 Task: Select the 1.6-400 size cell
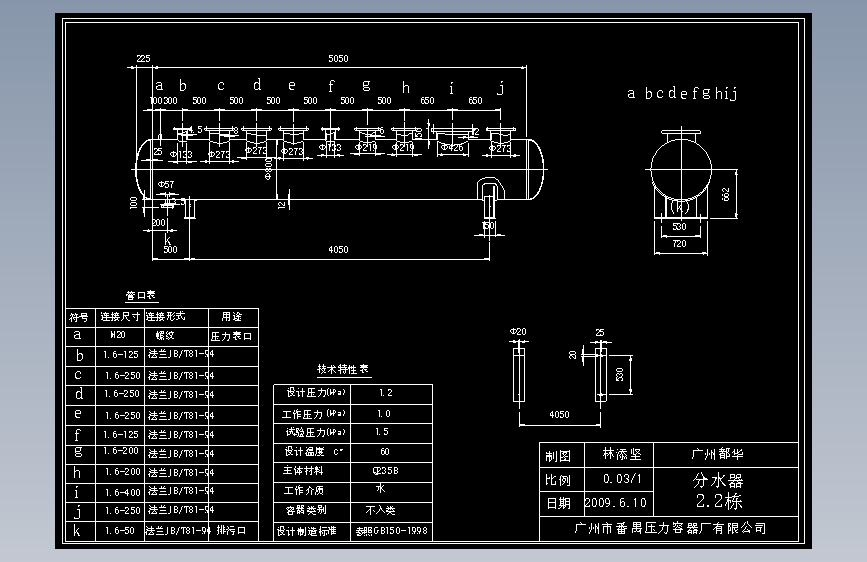[122, 492]
